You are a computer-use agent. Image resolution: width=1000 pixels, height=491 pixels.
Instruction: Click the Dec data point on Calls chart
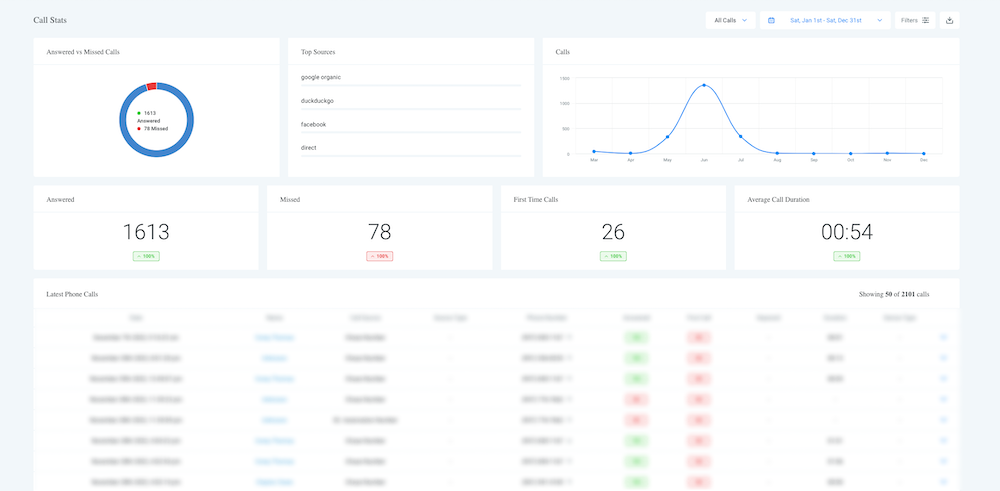923,153
